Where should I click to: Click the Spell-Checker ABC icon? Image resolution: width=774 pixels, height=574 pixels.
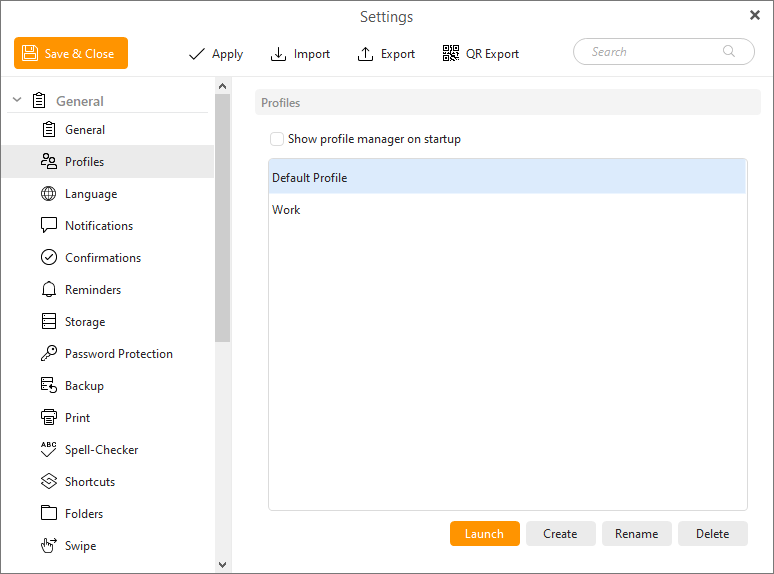[48, 450]
